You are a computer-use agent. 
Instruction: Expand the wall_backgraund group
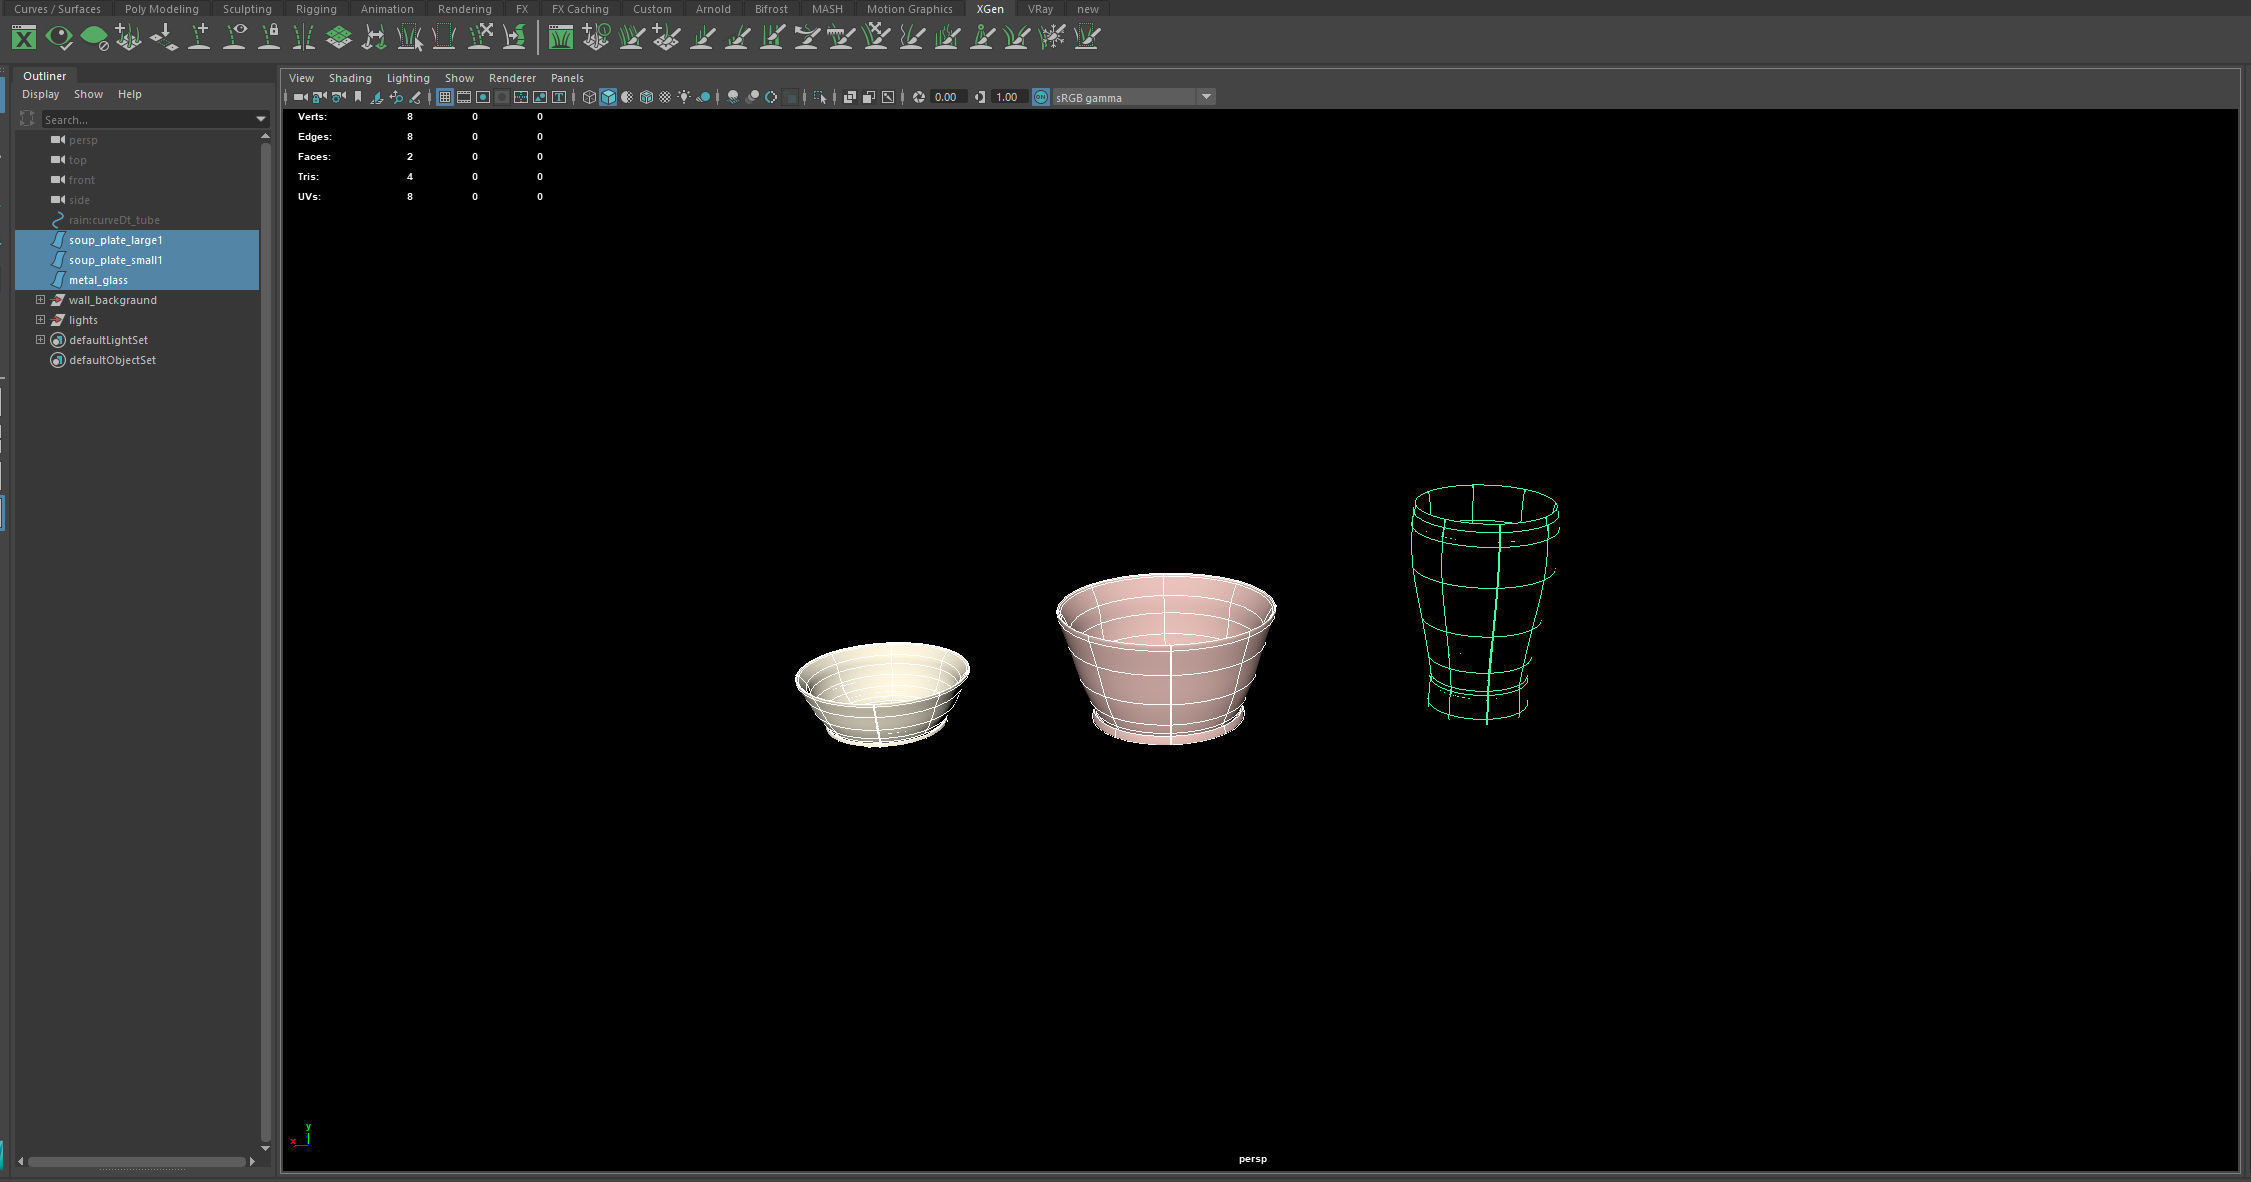pos(40,299)
